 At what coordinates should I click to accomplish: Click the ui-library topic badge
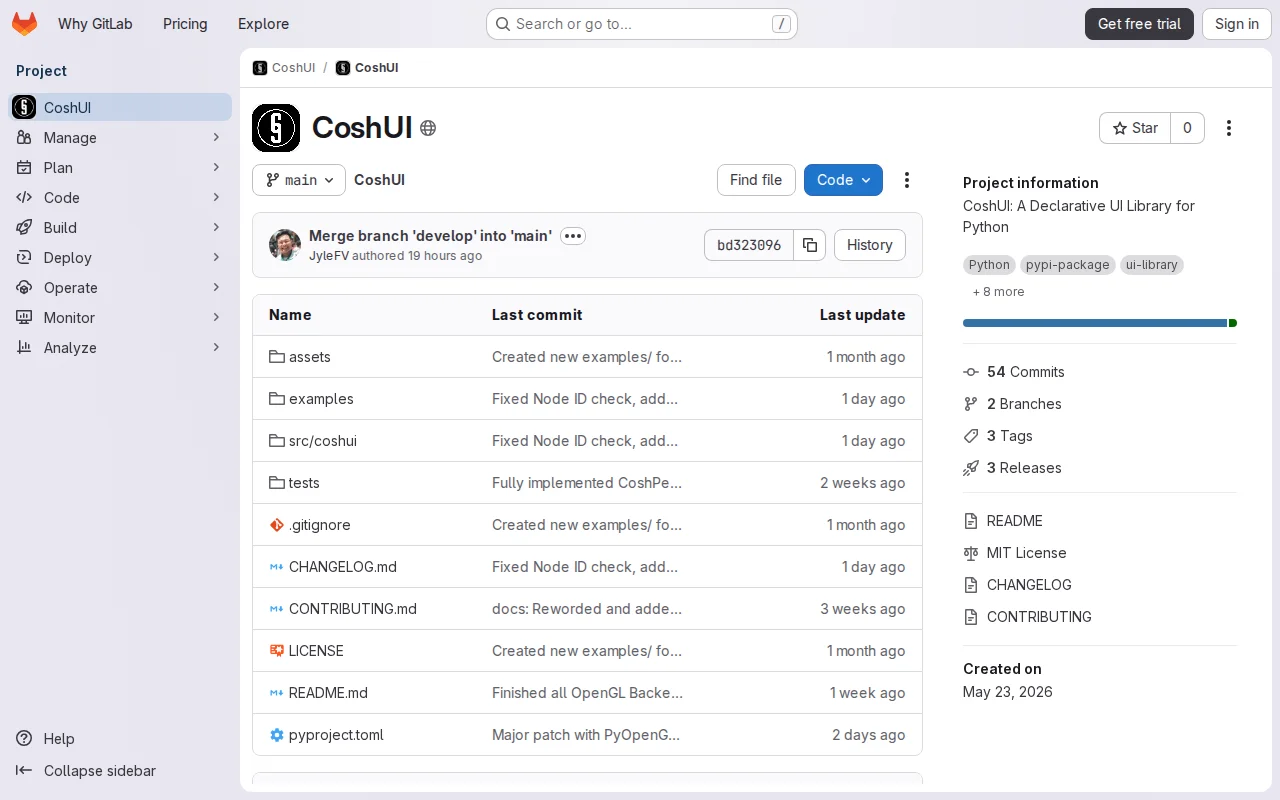click(1151, 265)
